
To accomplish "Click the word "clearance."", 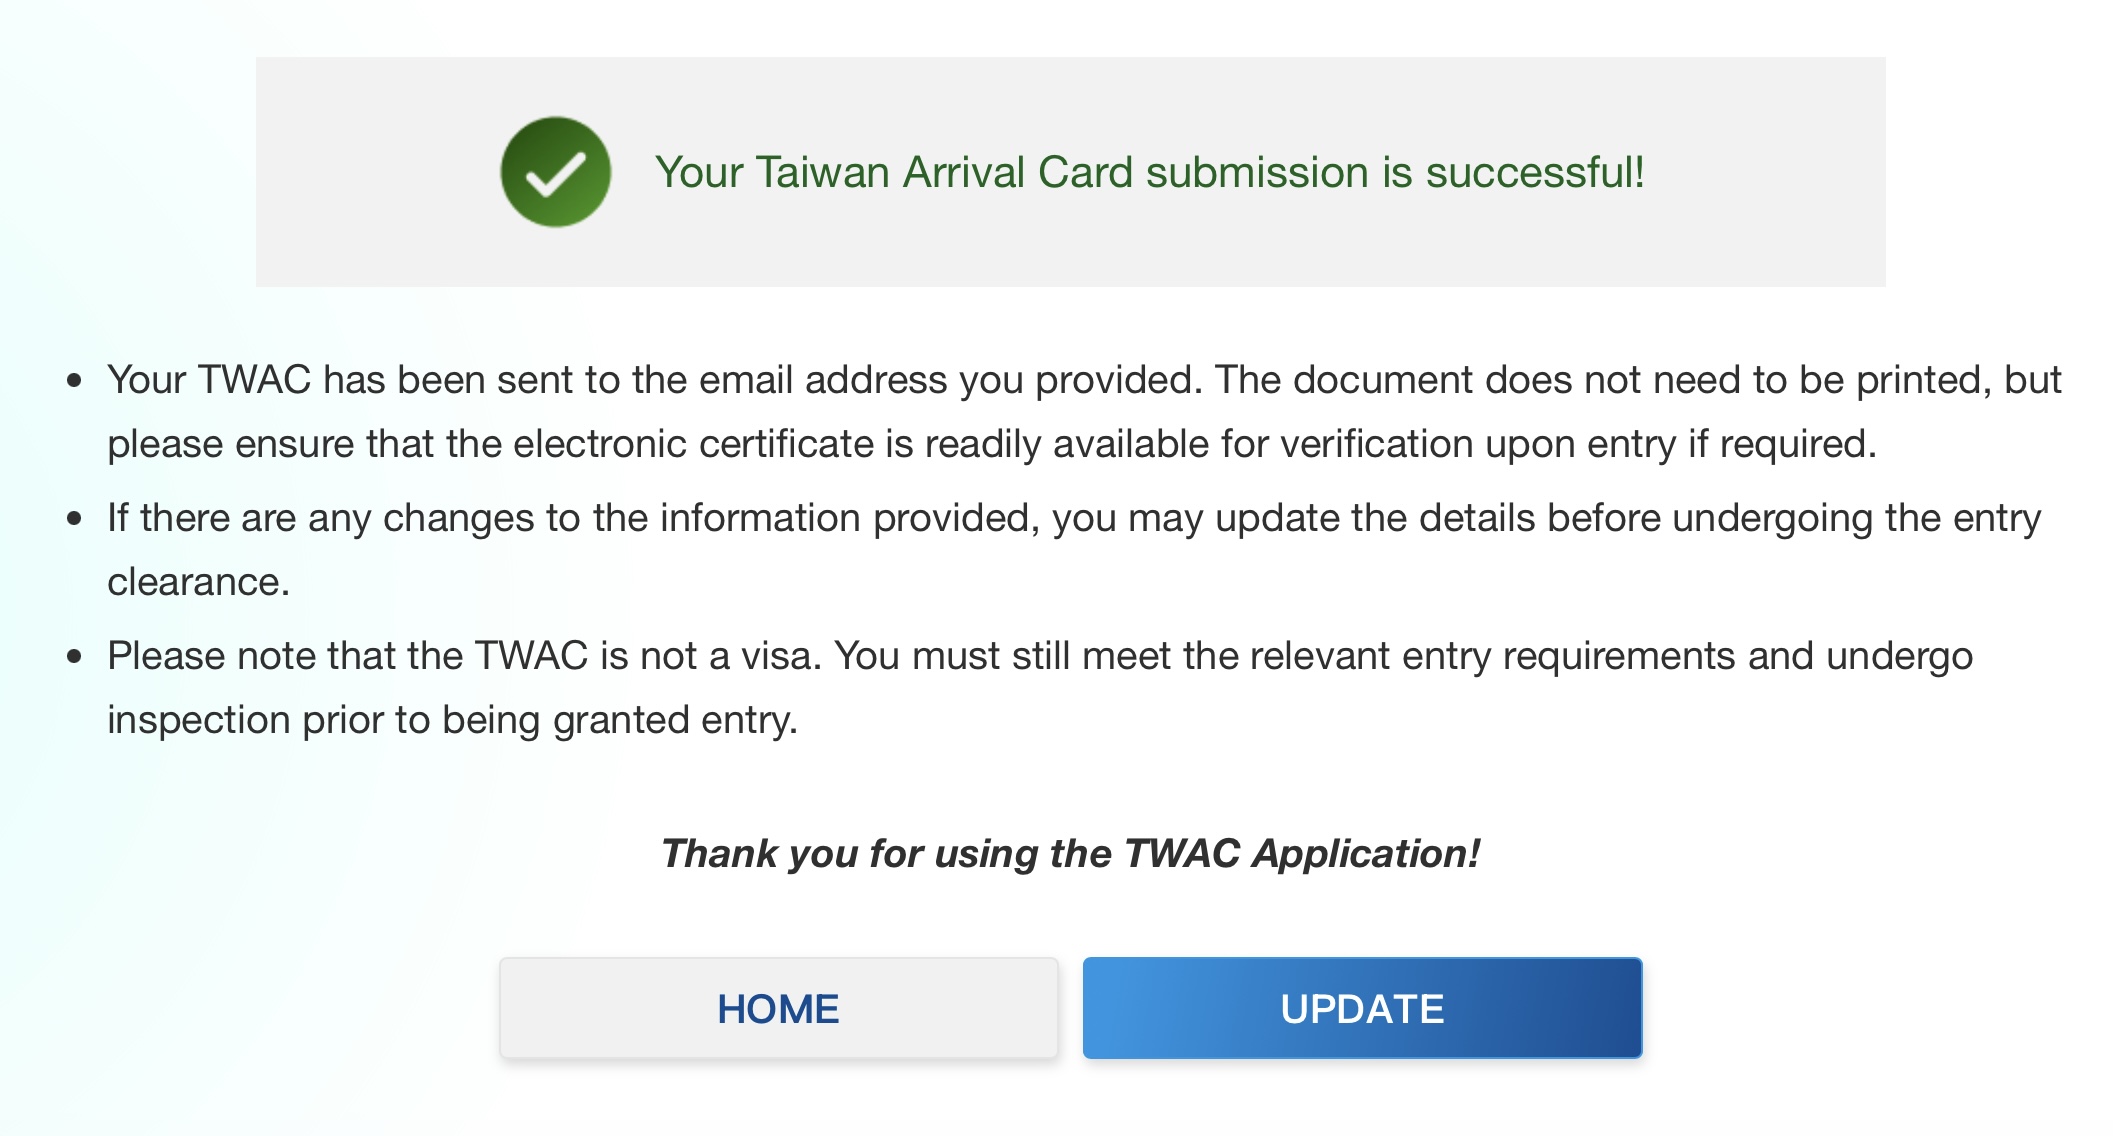I will tap(198, 582).
